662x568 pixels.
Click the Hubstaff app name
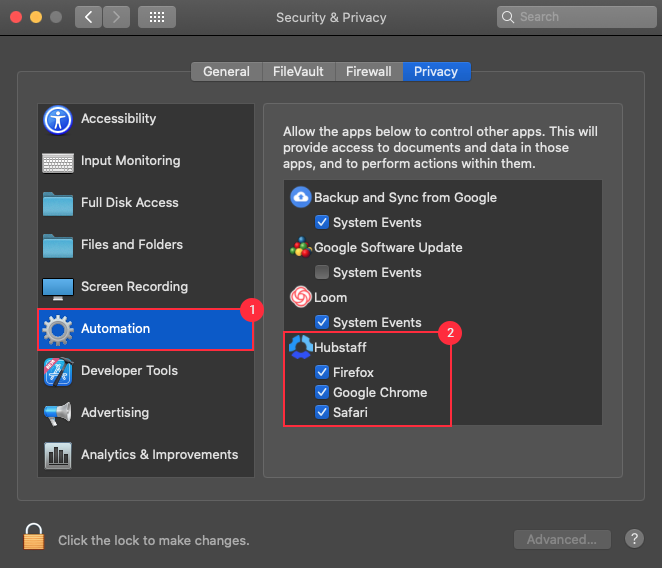(x=340, y=348)
